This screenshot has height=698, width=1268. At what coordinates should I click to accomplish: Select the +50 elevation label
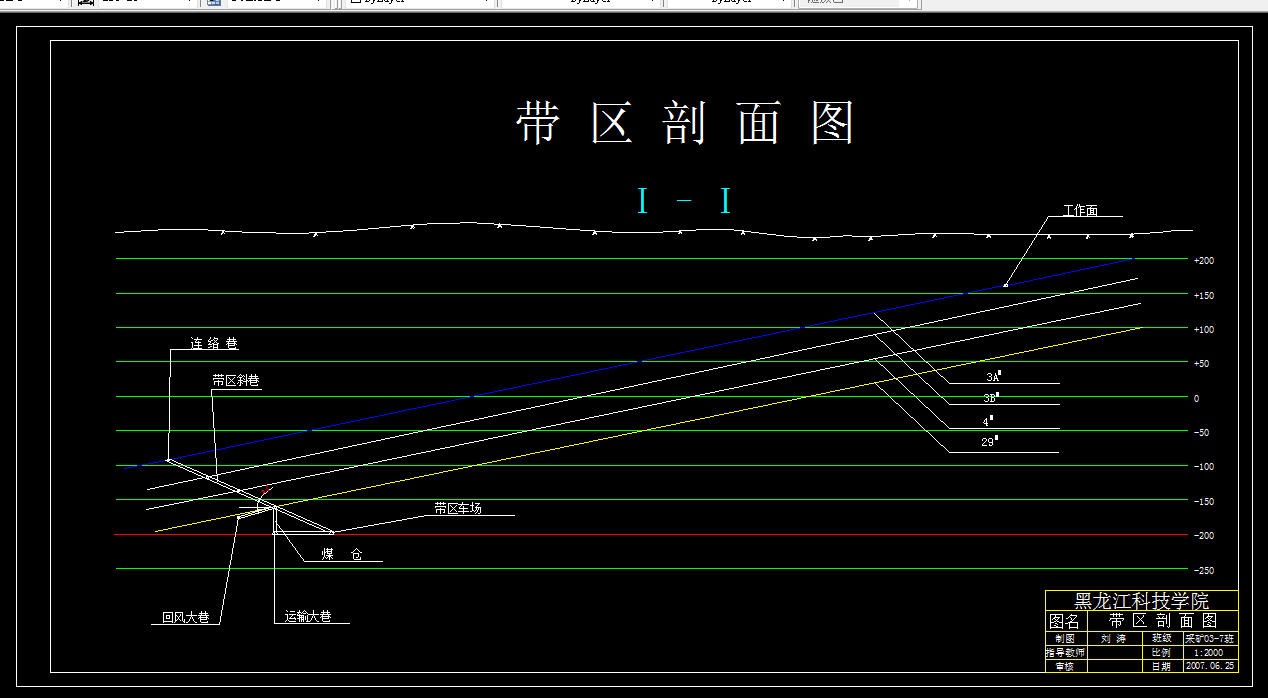point(1201,364)
